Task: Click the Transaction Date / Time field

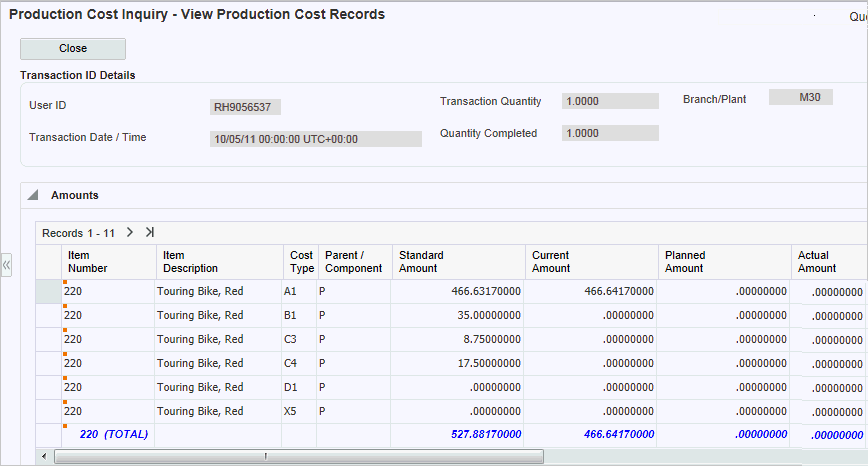Action: tap(315, 139)
